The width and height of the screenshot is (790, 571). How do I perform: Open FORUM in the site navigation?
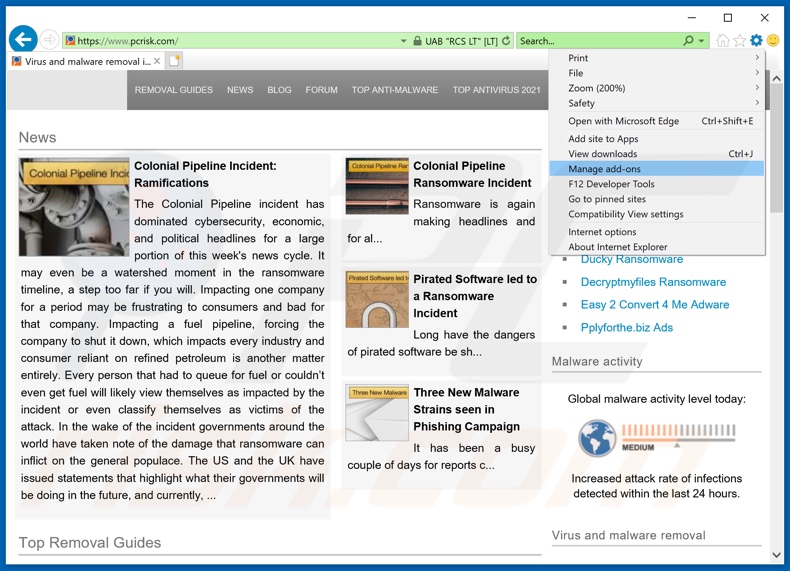pos(321,90)
